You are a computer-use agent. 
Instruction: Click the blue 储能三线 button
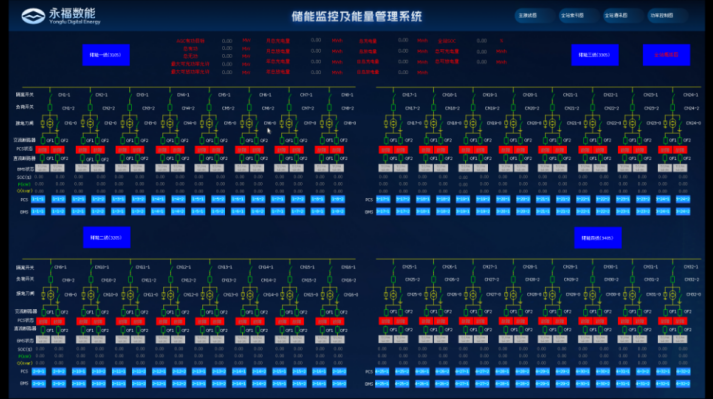pyautogui.click(x=595, y=55)
